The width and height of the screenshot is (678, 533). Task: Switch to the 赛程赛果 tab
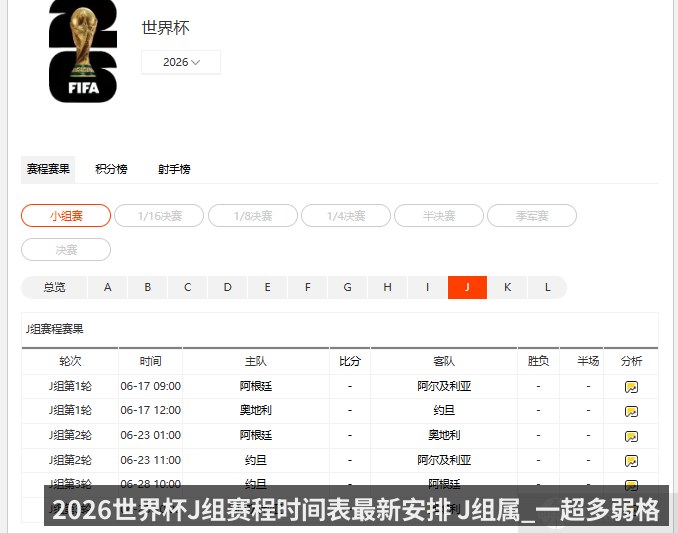48,169
